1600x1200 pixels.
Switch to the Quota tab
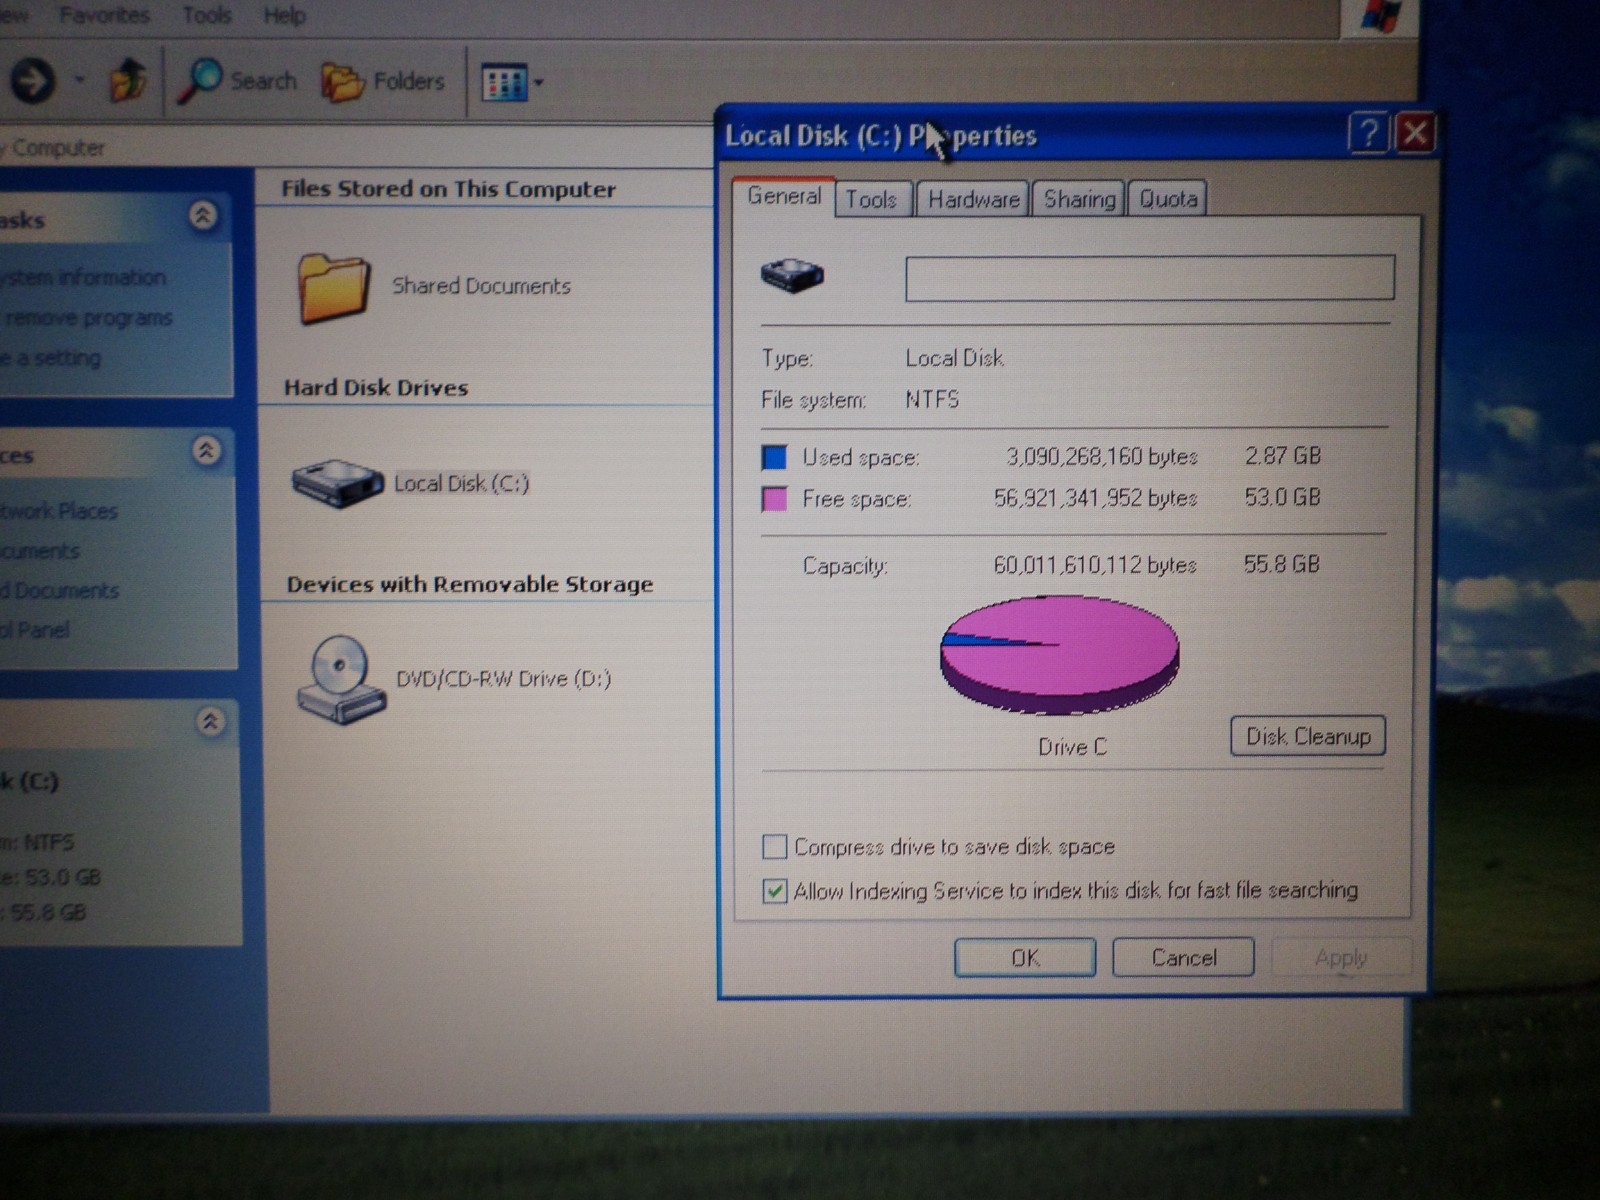(x=1168, y=199)
